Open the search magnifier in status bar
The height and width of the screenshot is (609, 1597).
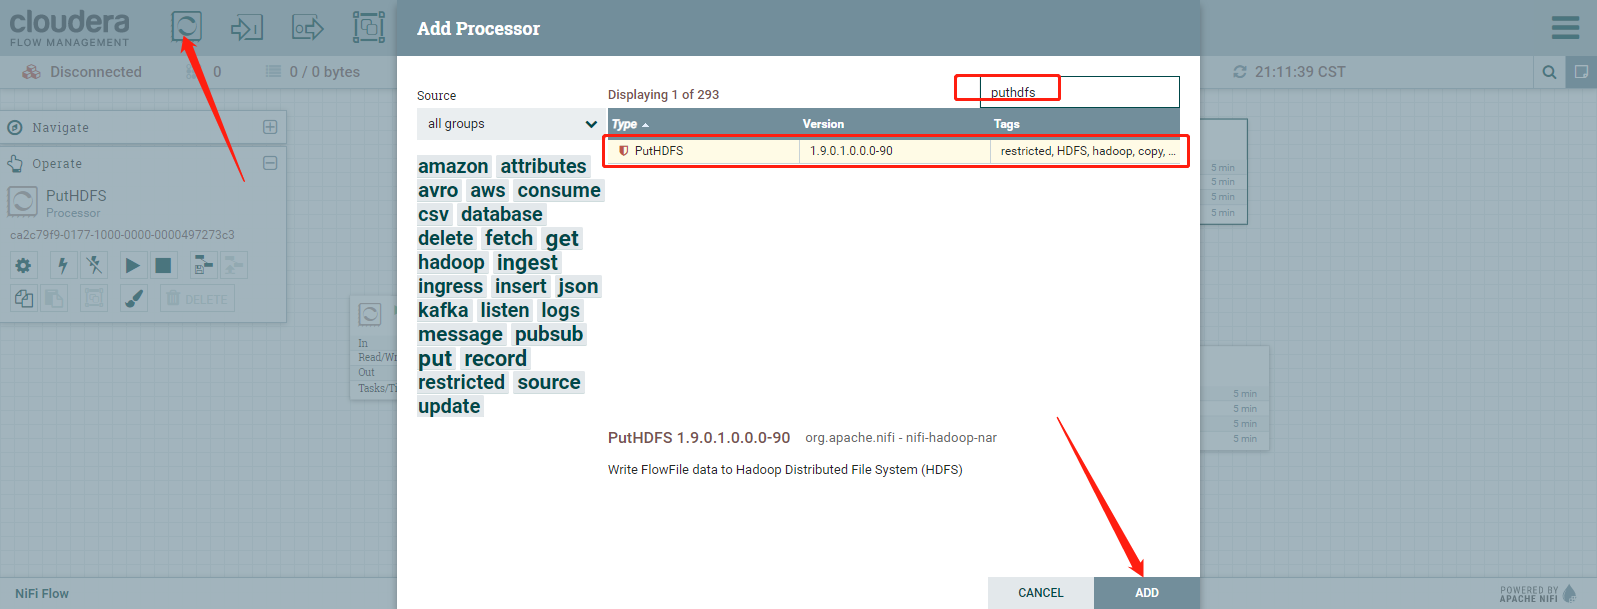(x=1549, y=72)
